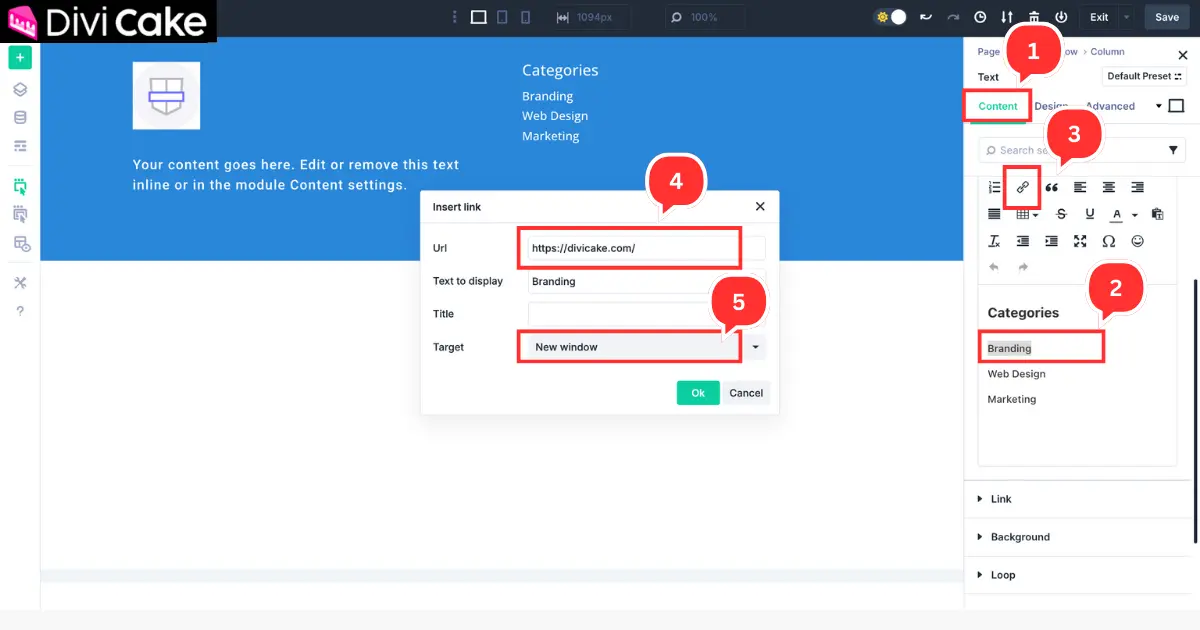Select the green click-mode cursor icon

(x=20, y=186)
